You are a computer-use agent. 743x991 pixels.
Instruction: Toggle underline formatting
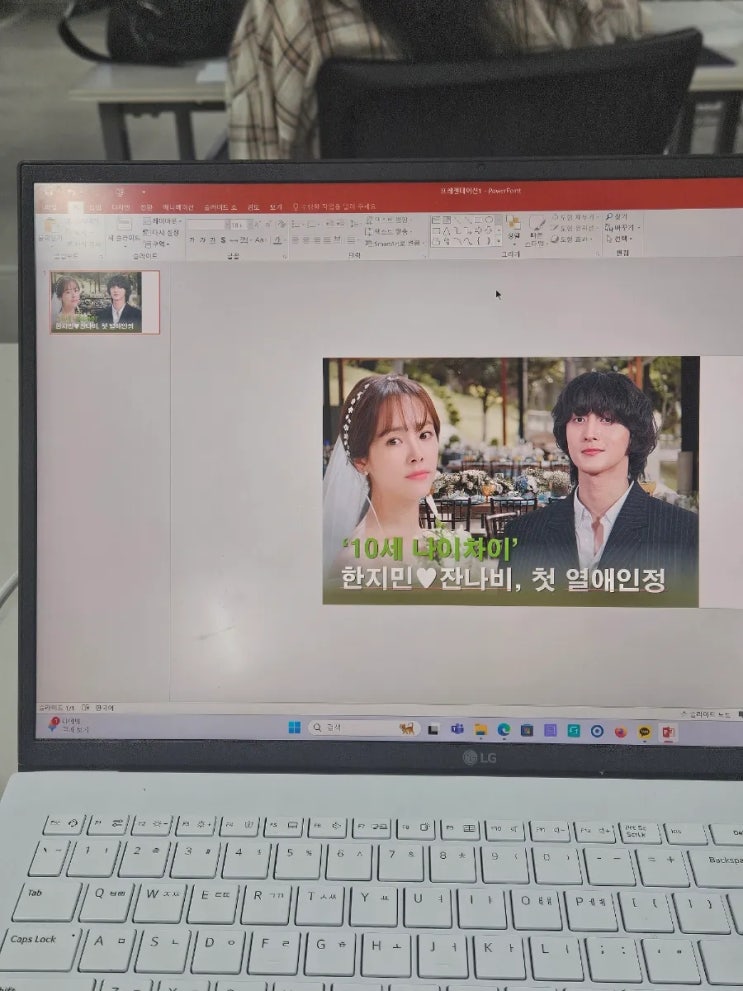click(213, 240)
